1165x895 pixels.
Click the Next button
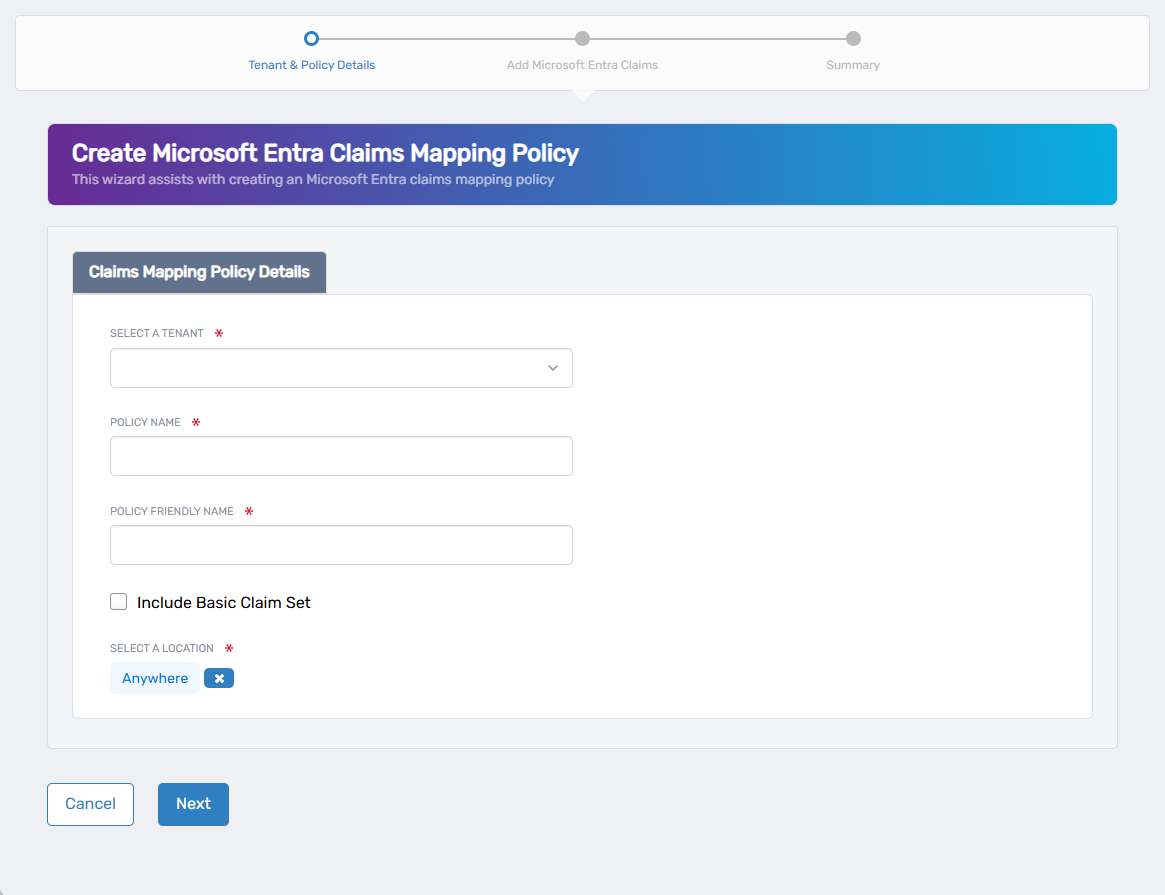(193, 804)
